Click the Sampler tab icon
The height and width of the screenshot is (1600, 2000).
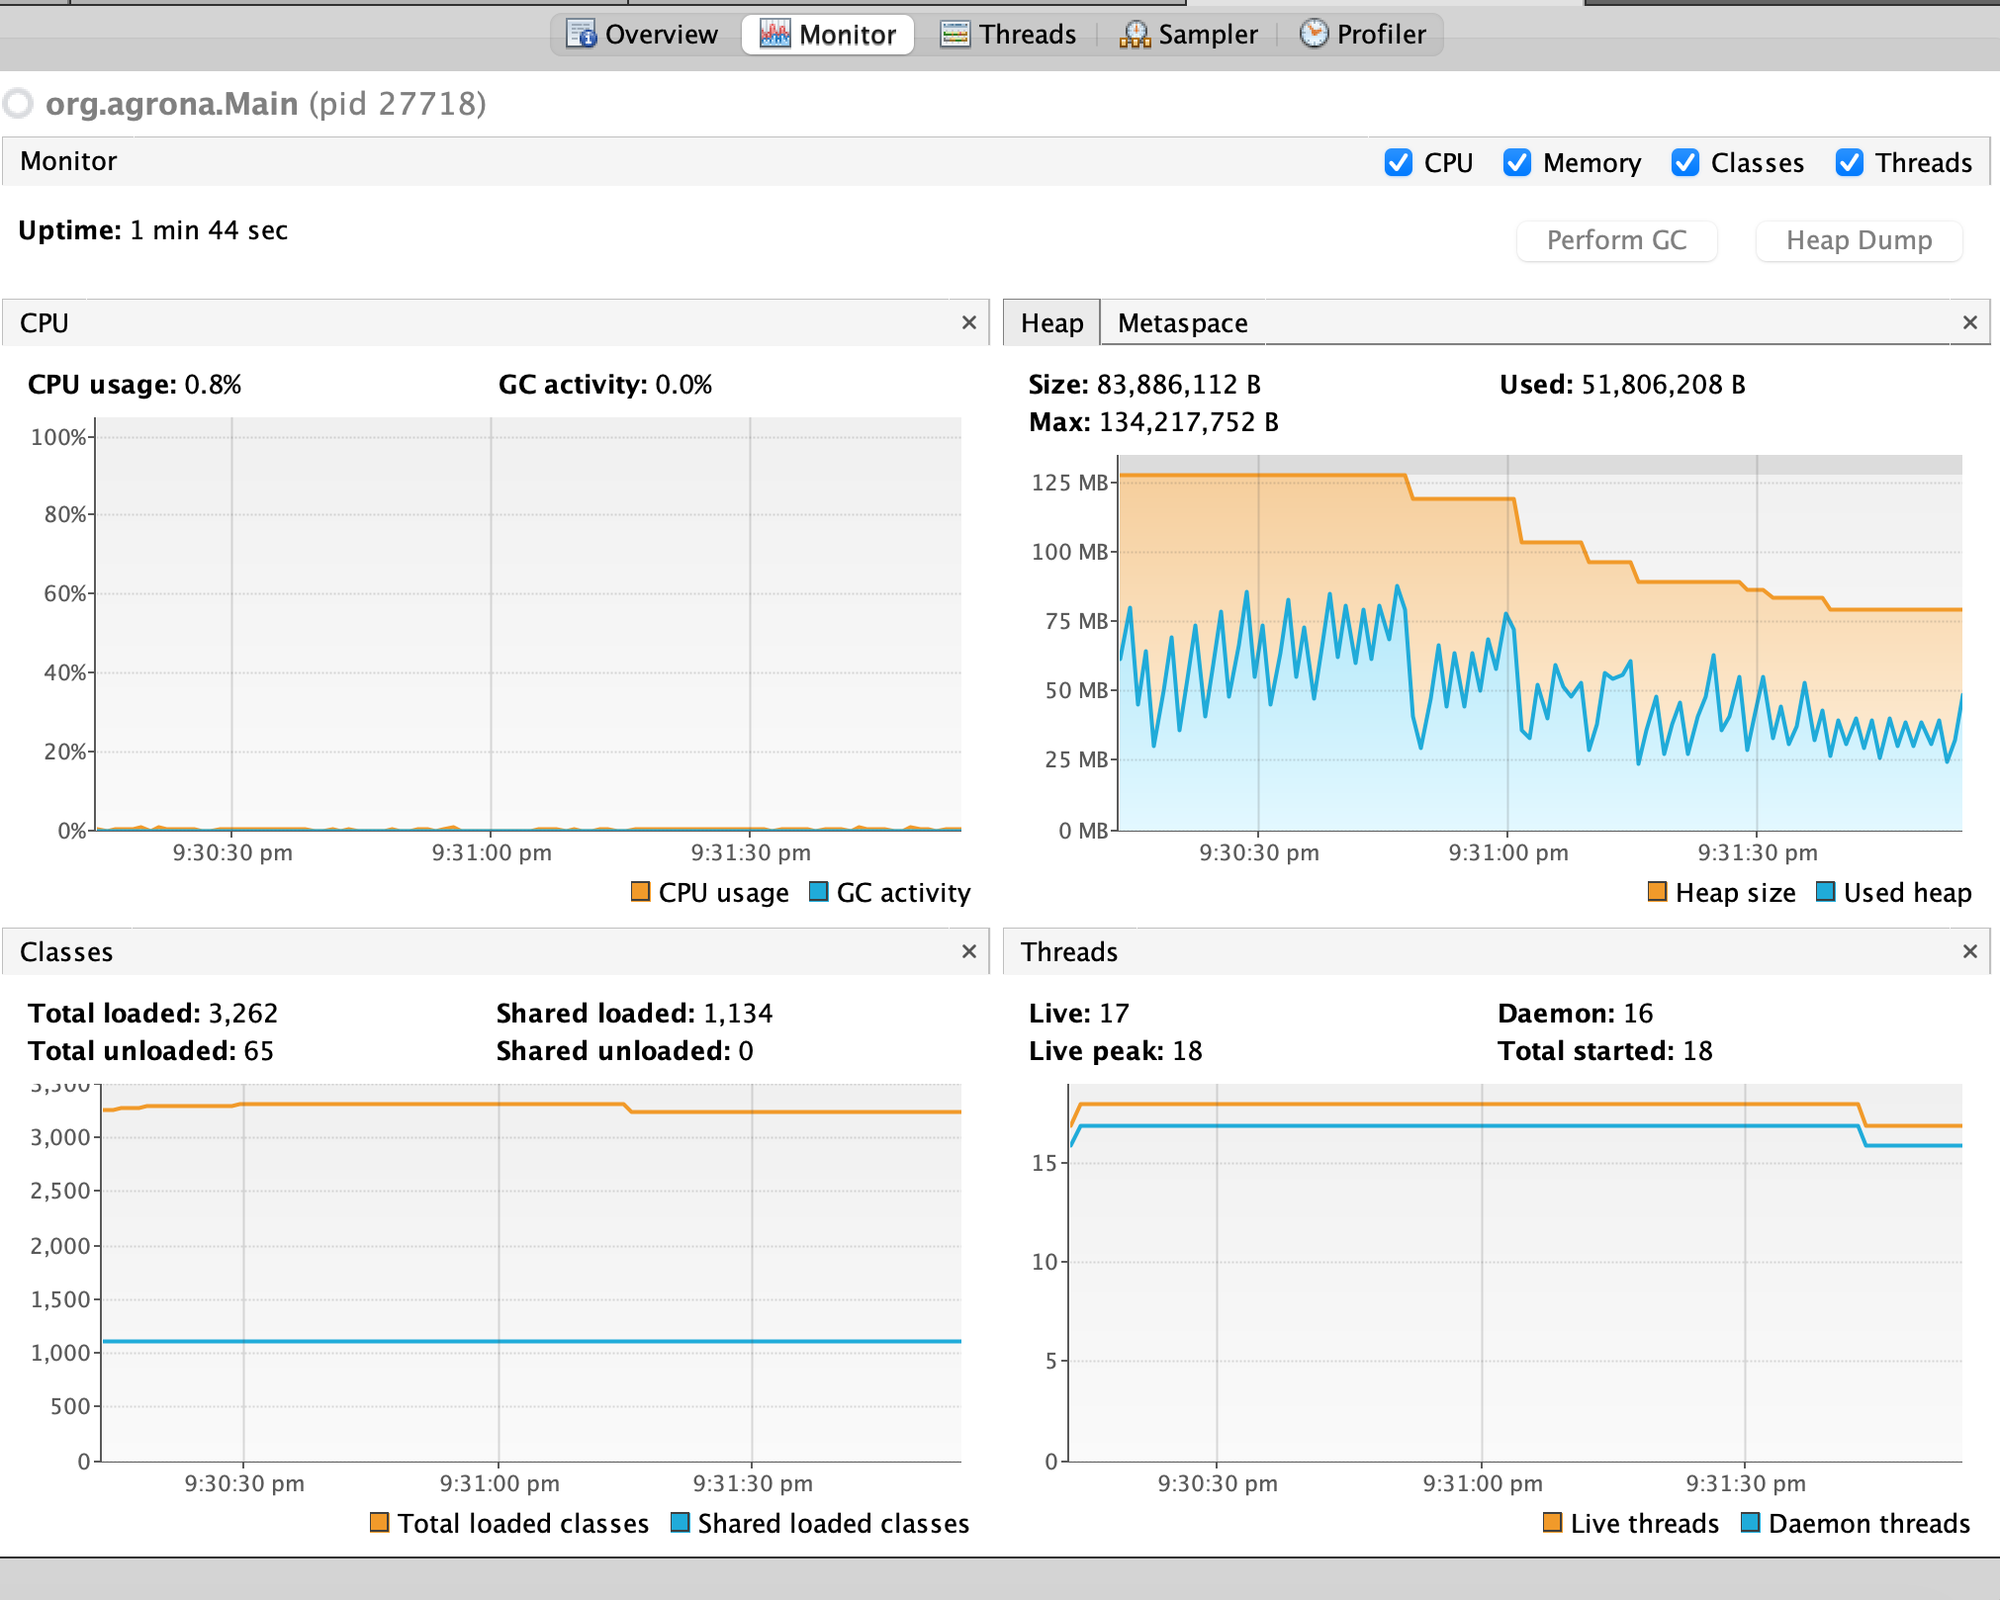click(x=1135, y=34)
